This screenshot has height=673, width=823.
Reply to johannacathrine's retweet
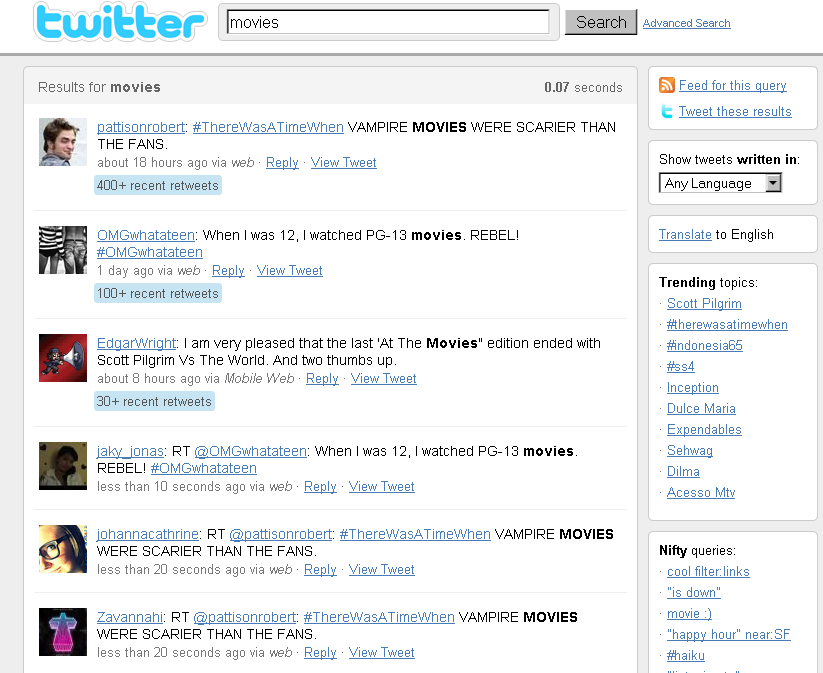[x=320, y=570]
